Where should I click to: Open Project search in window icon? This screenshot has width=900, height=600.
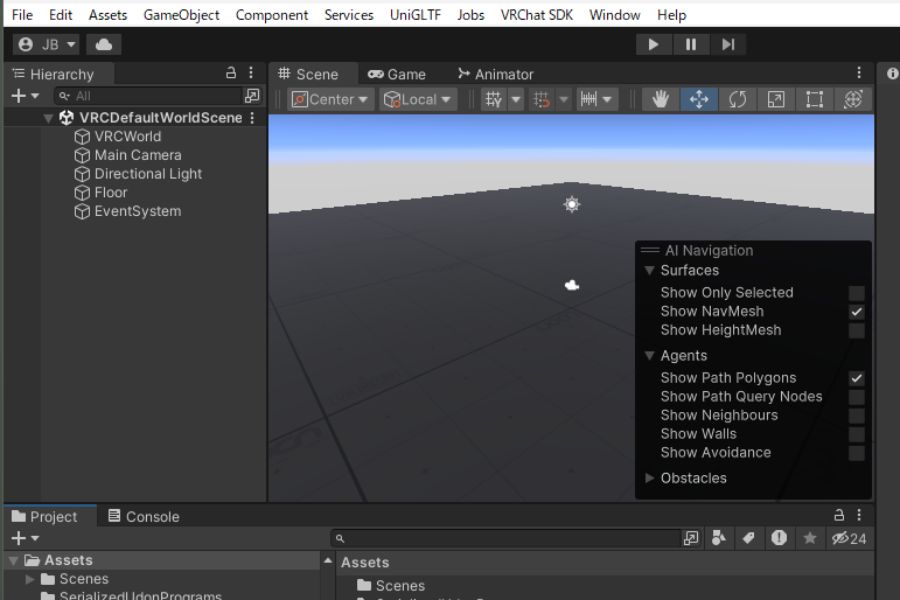coord(690,538)
